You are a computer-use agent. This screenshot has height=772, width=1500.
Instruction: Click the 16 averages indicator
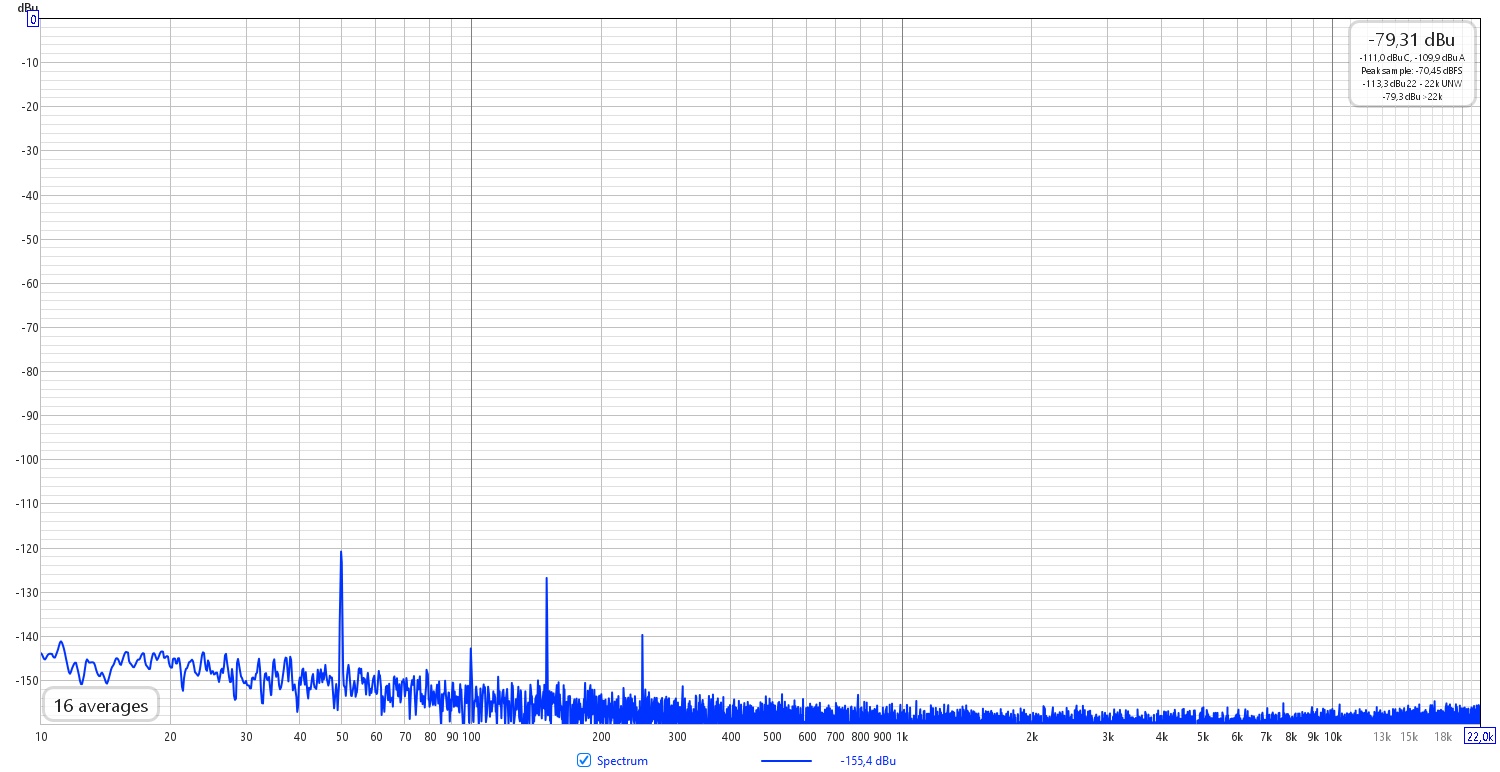pos(100,705)
